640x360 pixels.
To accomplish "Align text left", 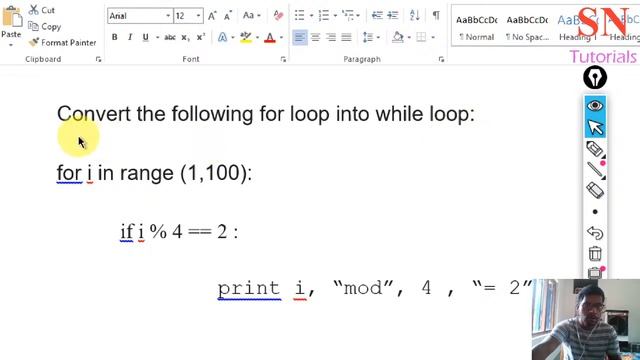I will coord(300,38).
